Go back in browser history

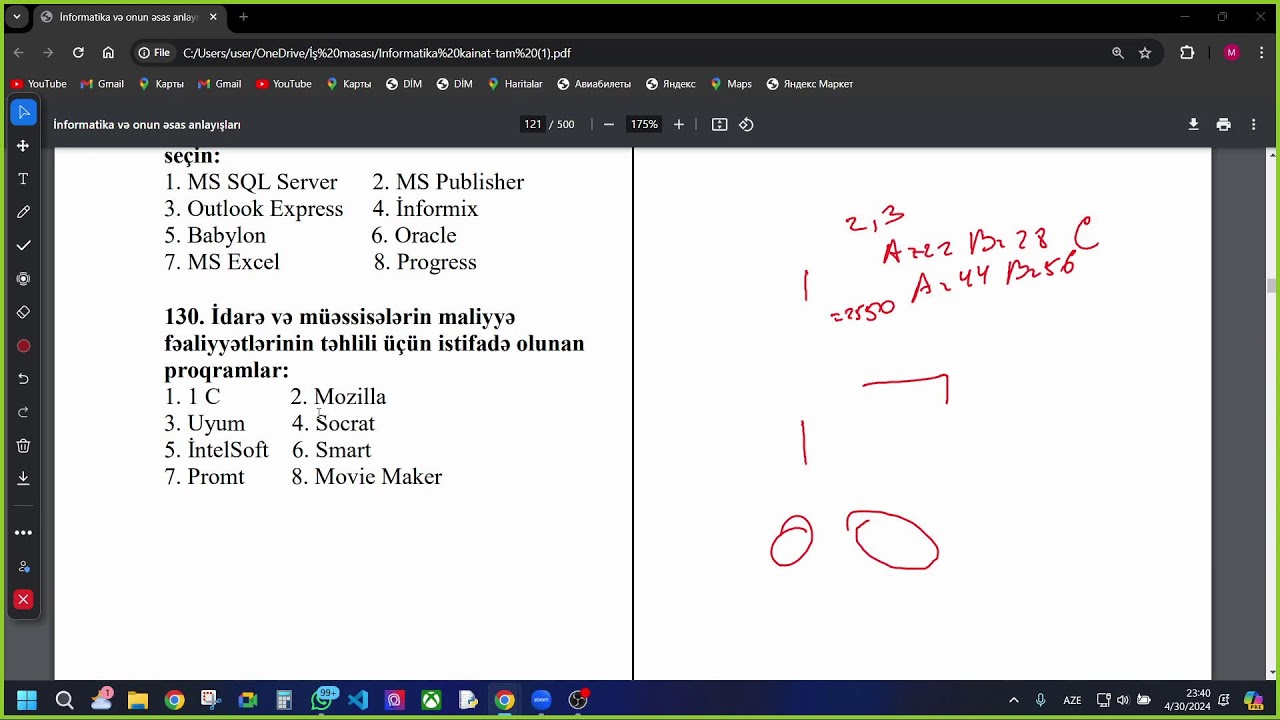18,53
